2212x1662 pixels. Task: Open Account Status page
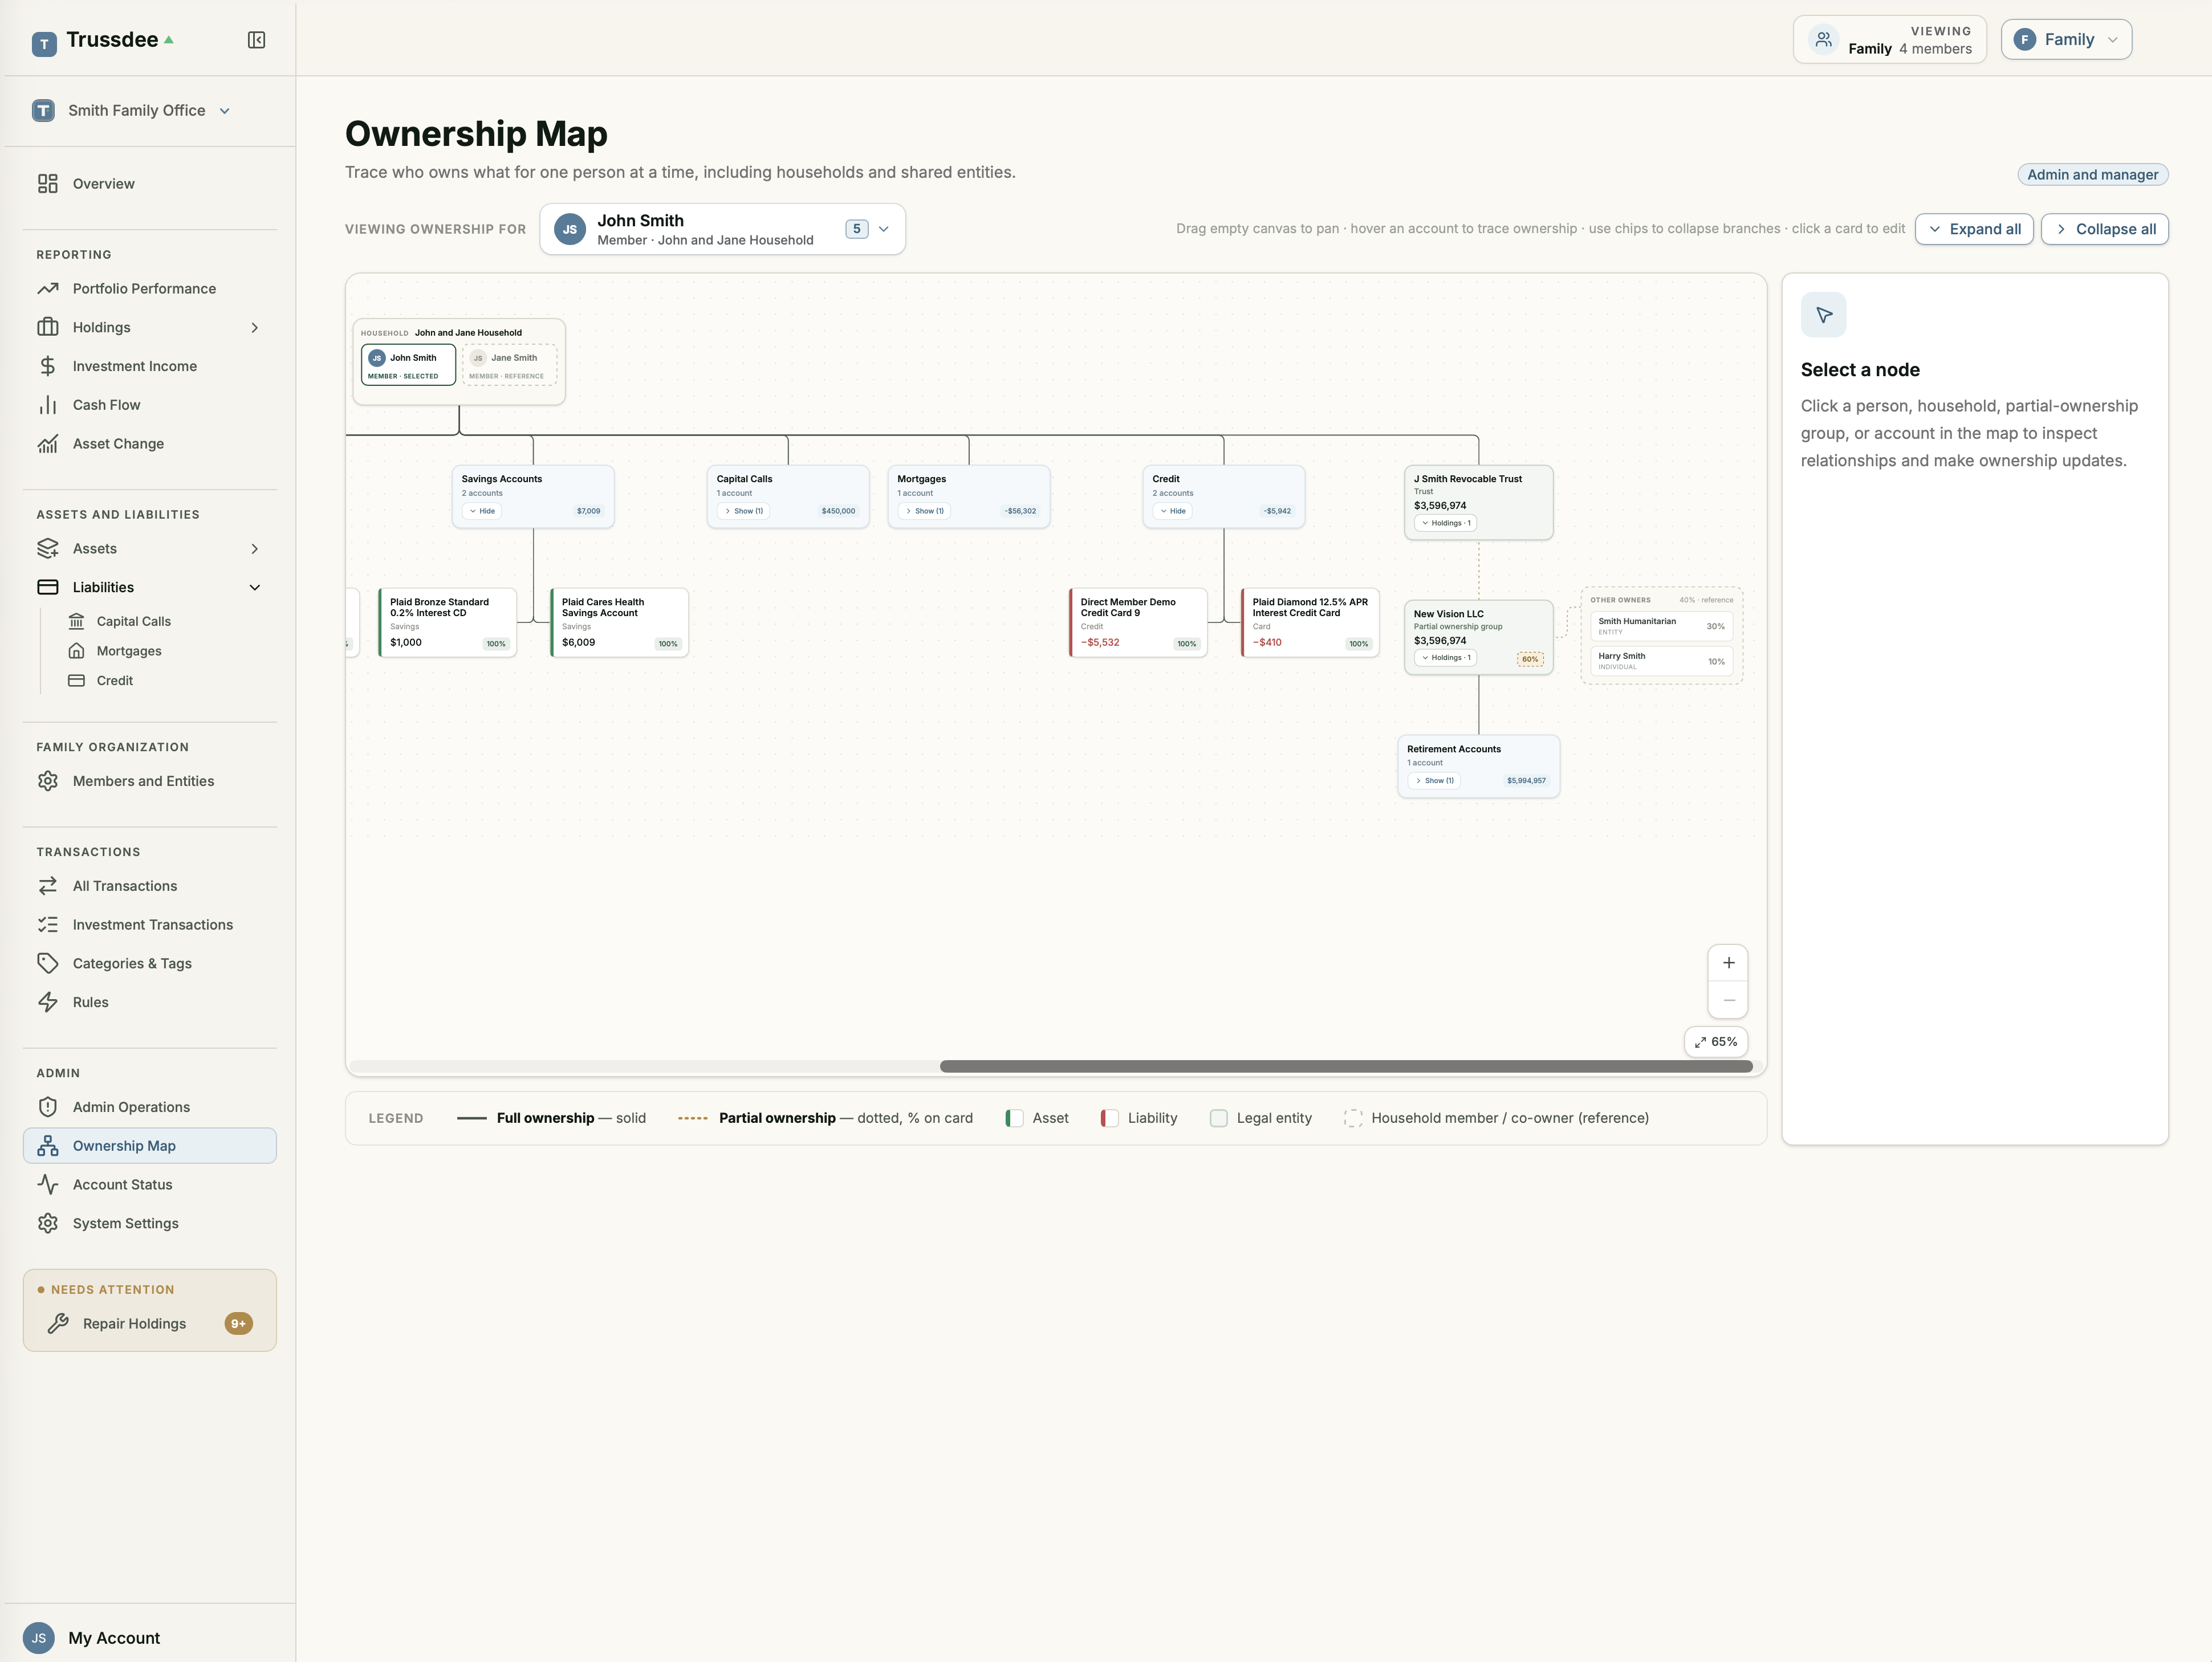coord(150,1184)
